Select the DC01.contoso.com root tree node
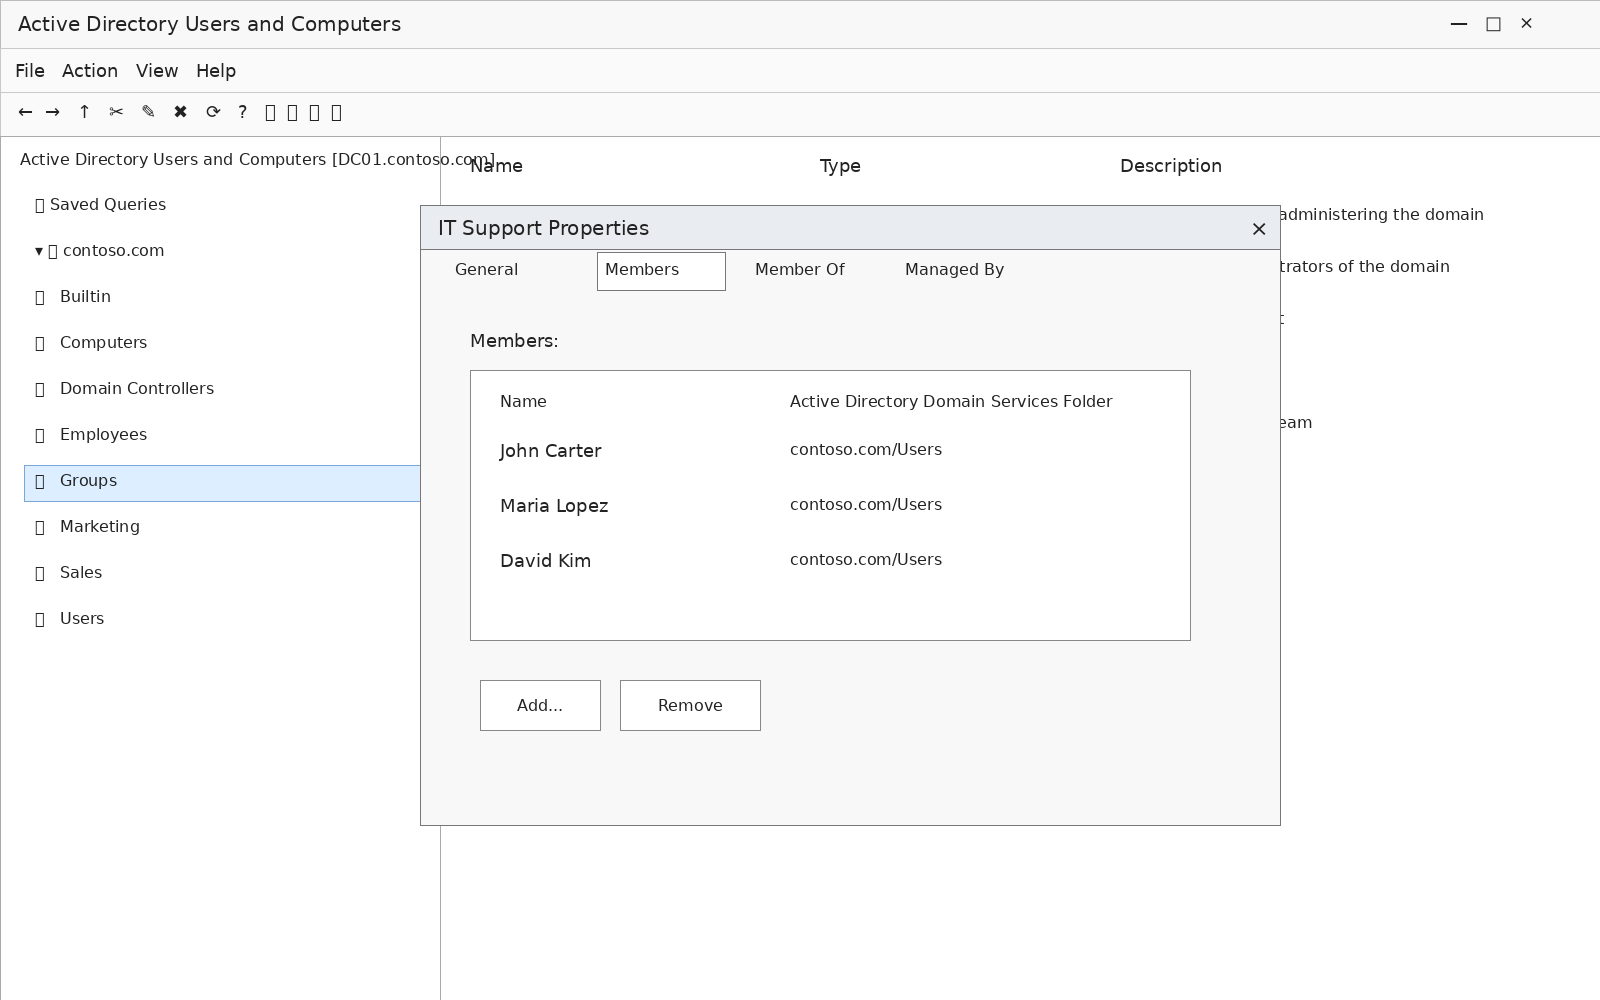Viewport: 1600px width, 1000px height. point(257,160)
